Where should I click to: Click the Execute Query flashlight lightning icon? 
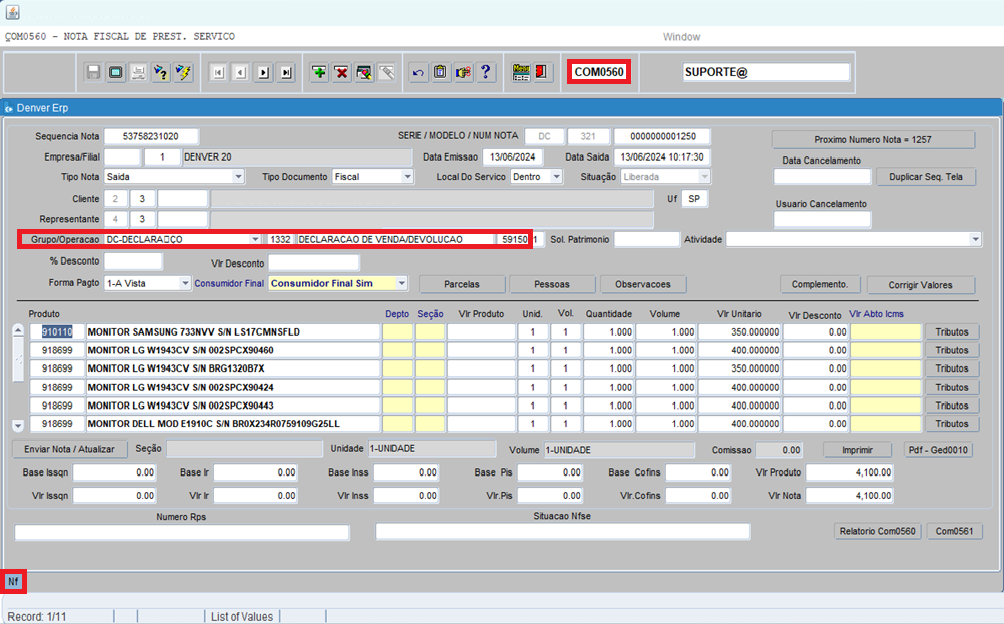click(183, 72)
